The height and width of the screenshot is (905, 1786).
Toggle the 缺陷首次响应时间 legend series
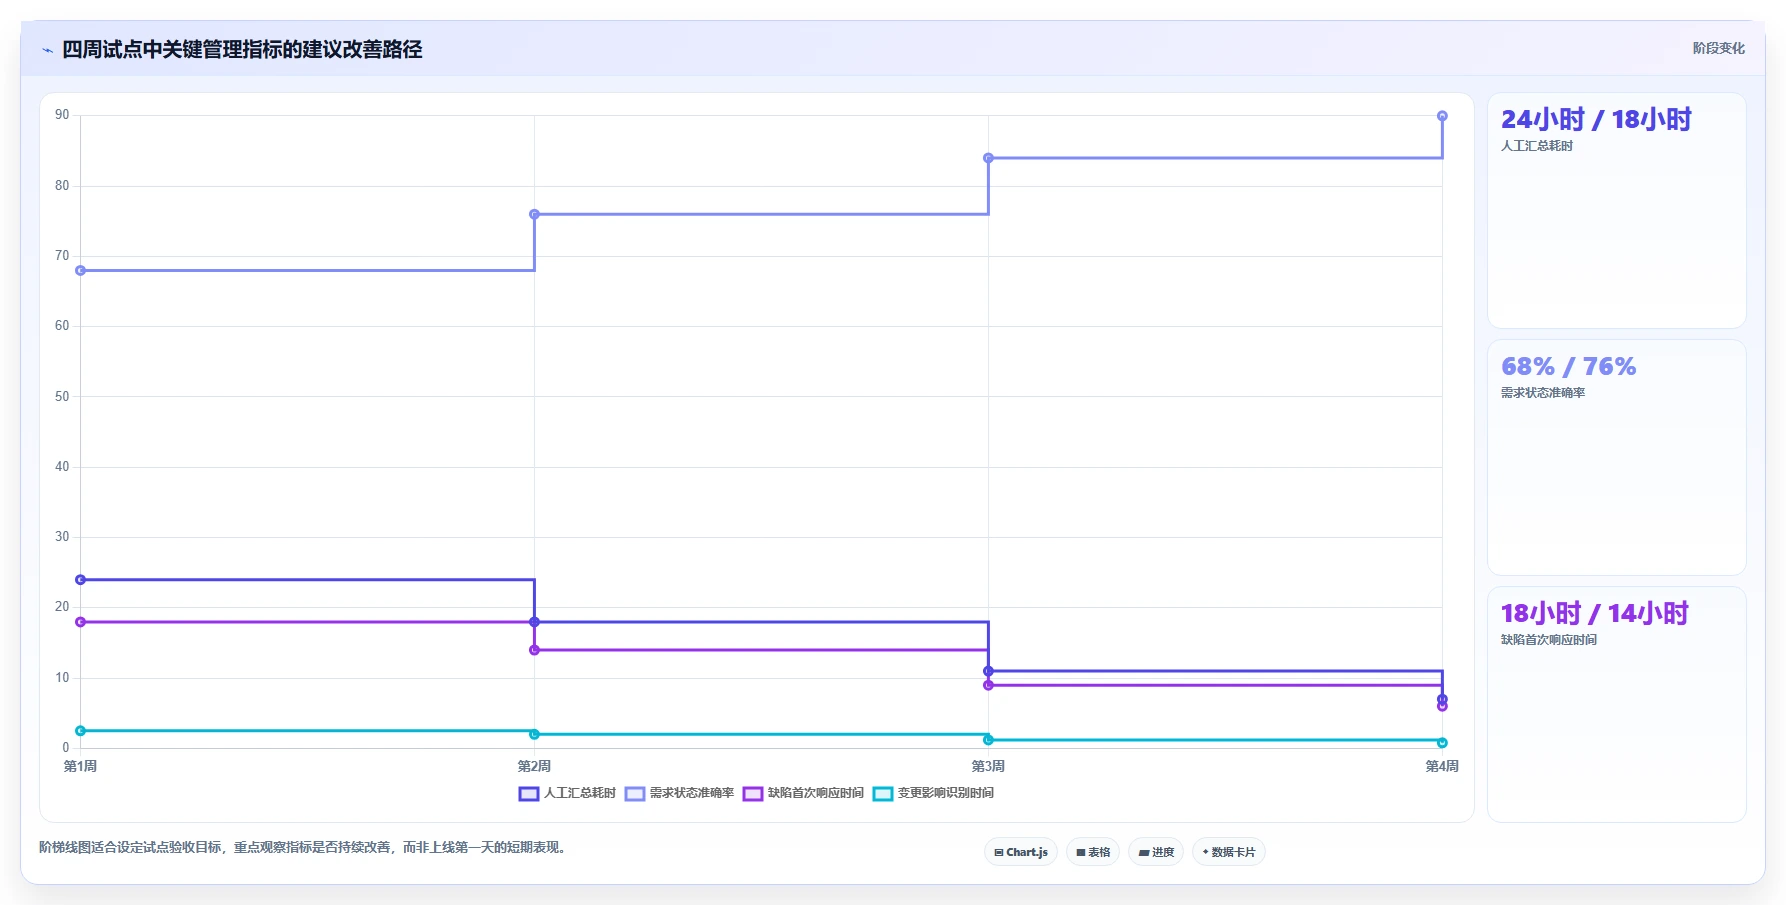(803, 793)
